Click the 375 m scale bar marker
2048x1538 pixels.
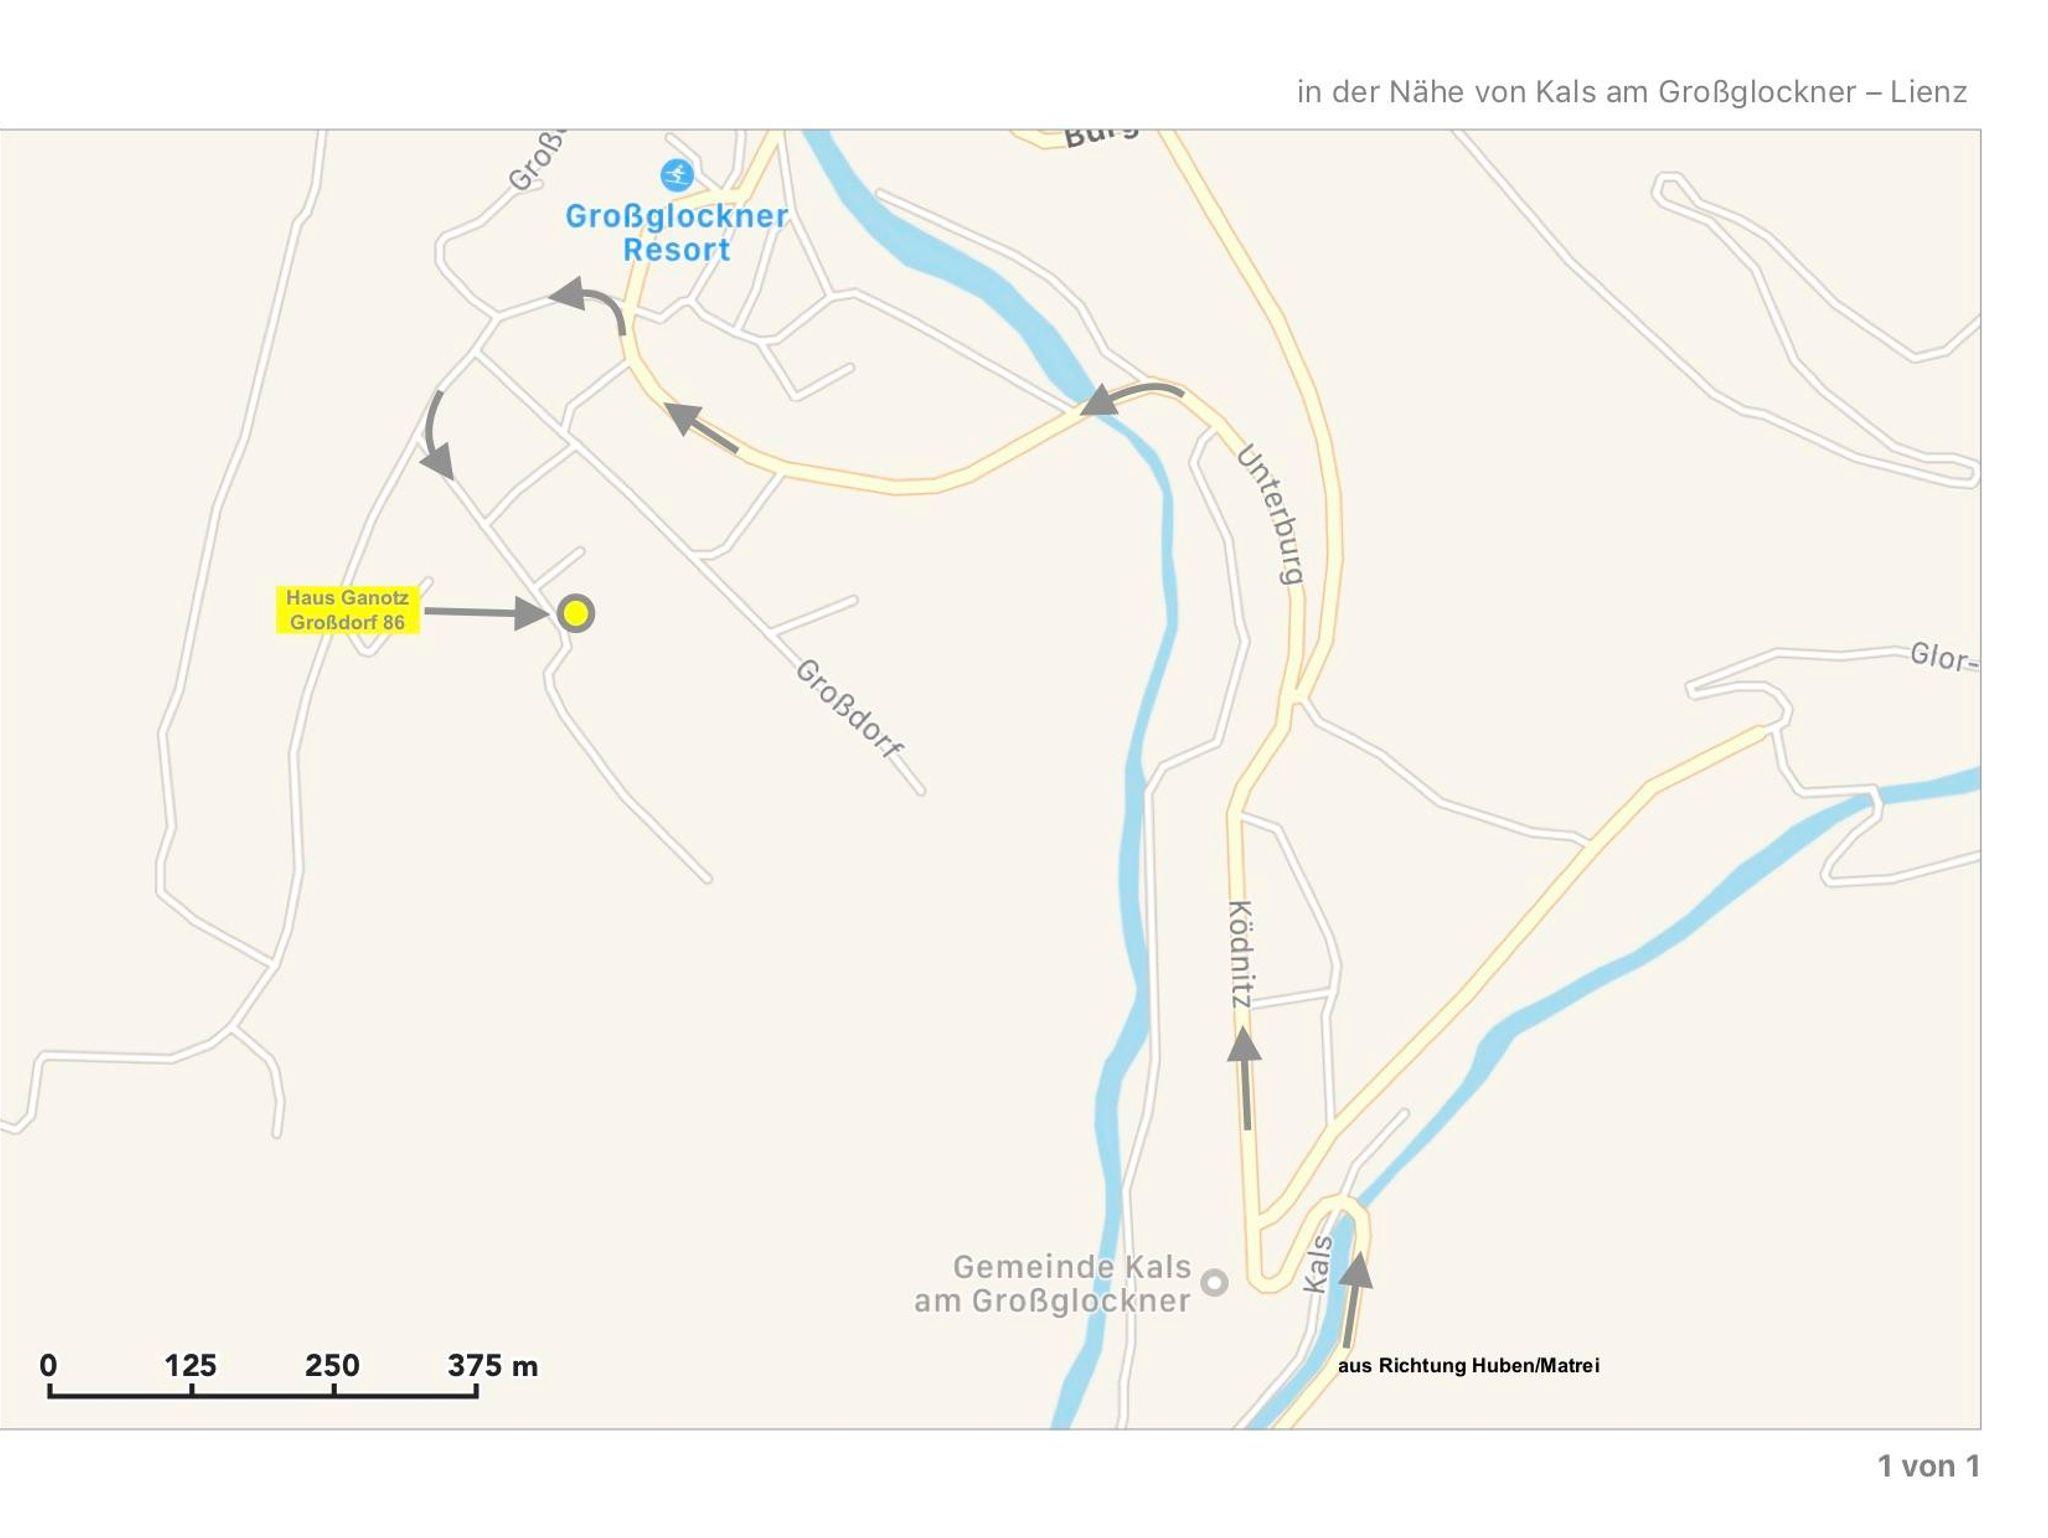(492, 1365)
